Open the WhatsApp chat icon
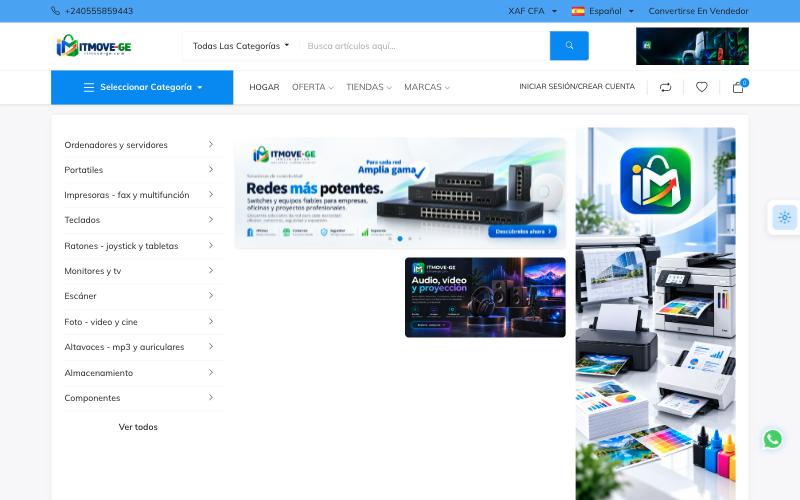The height and width of the screenshot is (500, 800). pyautogui.click(x=772, y=439)
